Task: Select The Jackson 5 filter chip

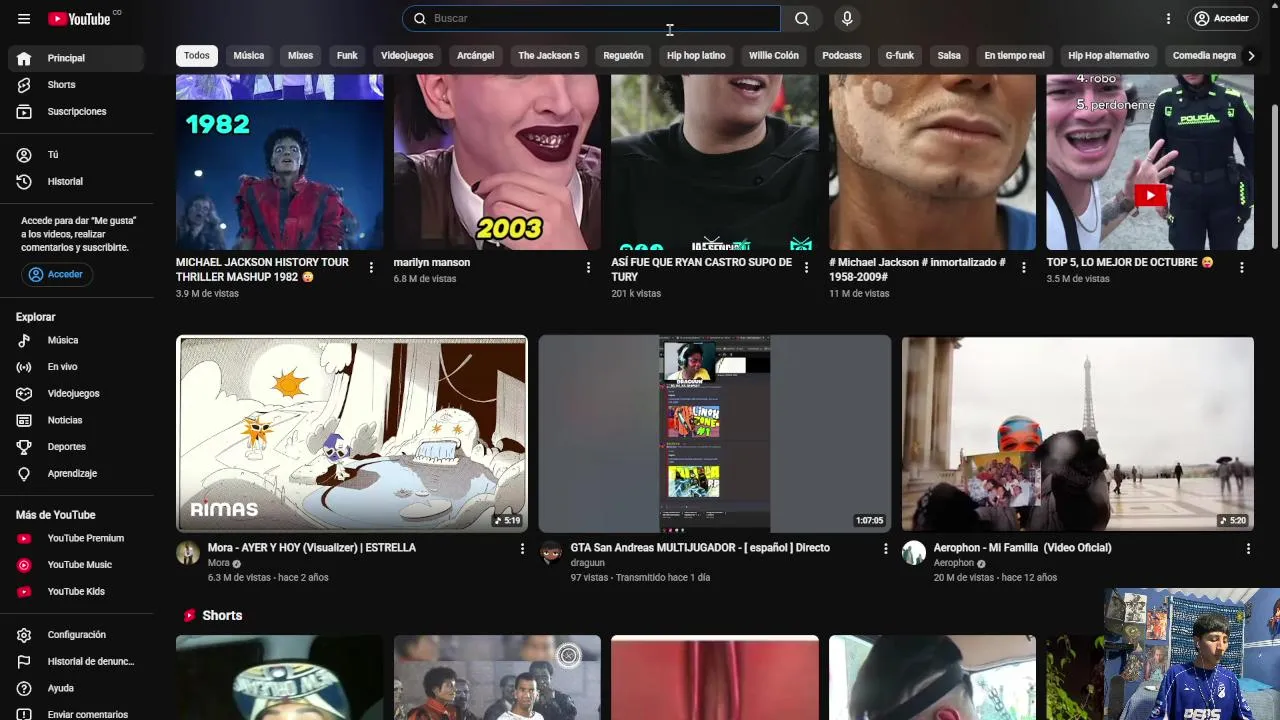Action: 549,56
